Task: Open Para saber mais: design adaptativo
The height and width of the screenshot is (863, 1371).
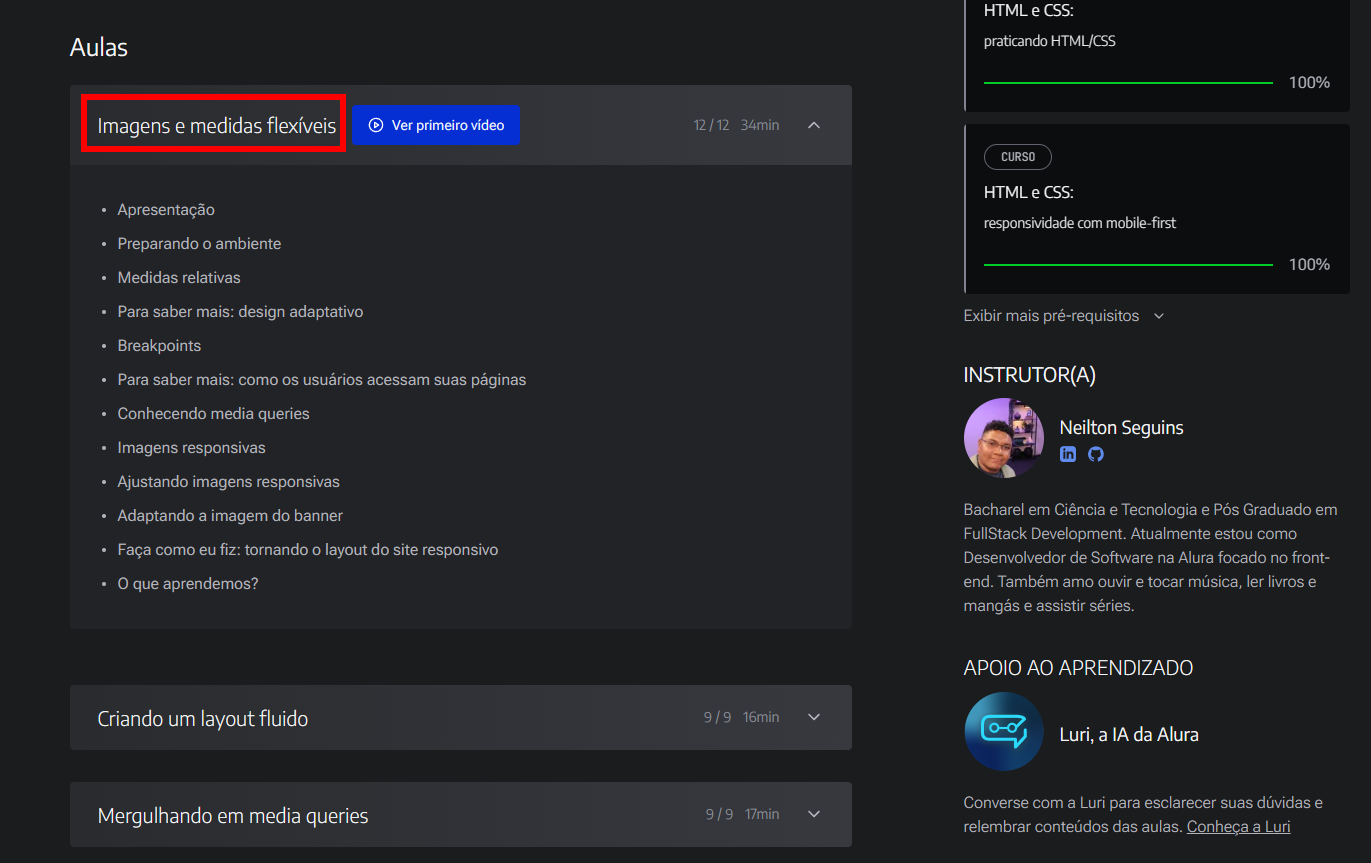Action: coord(240,312)
